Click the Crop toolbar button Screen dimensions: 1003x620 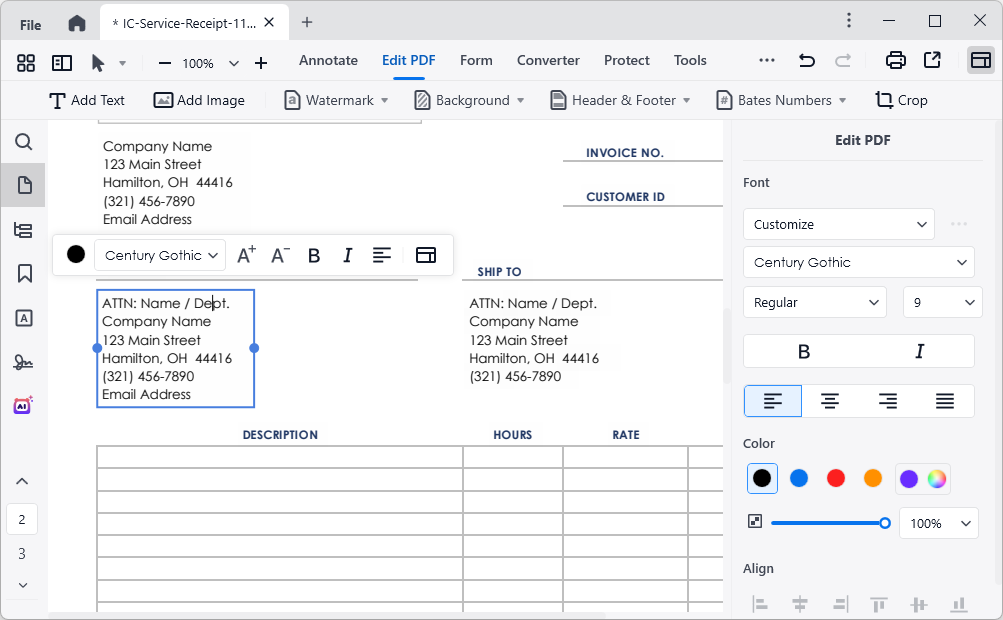(901, 100)
